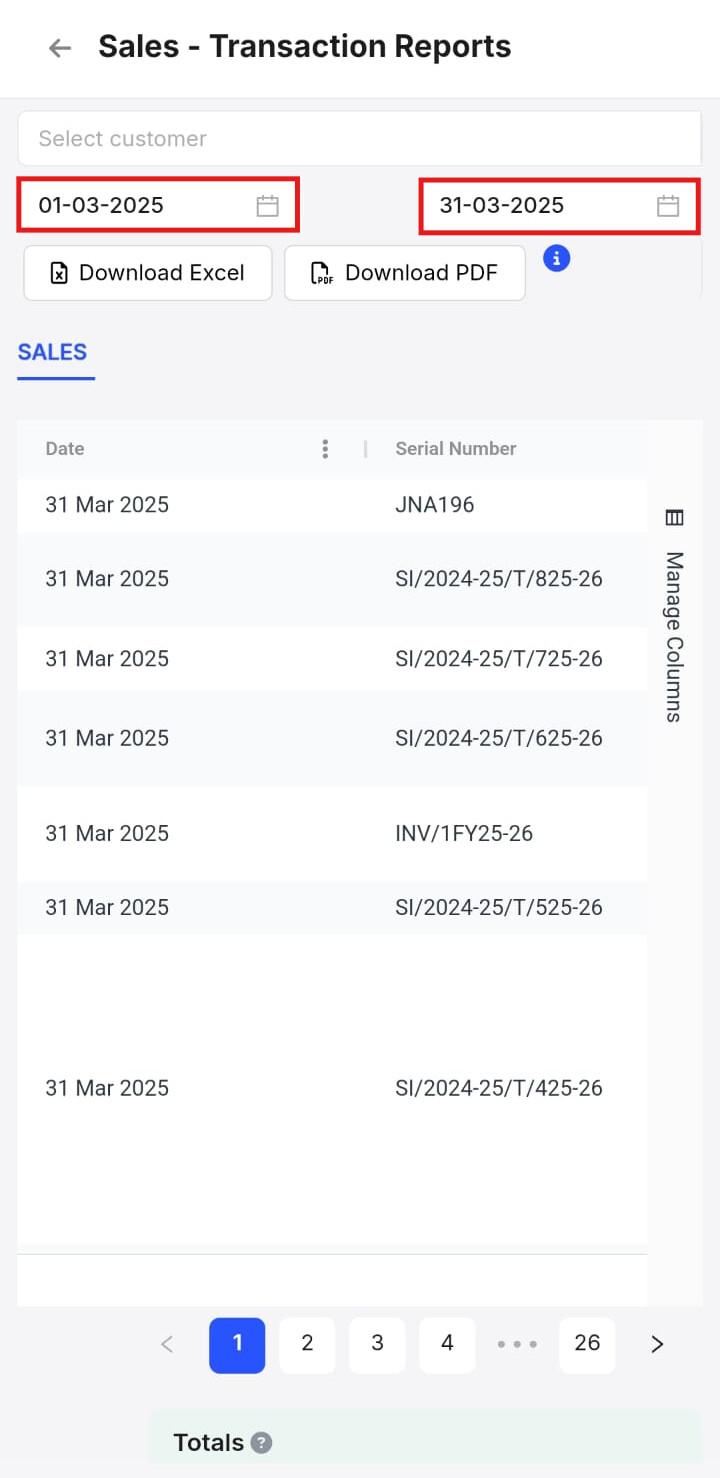Click Download Excel button
720x1478 pixels.
(148, 273)
